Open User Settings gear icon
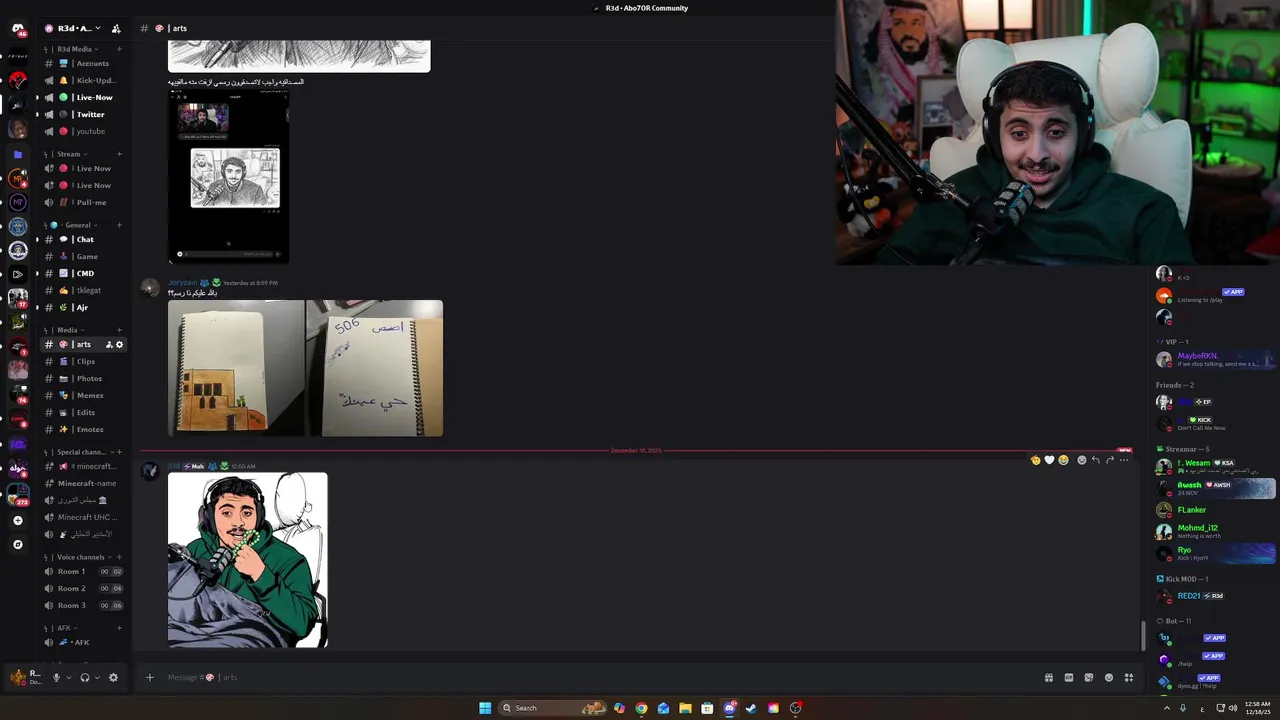1280x720 pixels. coord(113,677)
